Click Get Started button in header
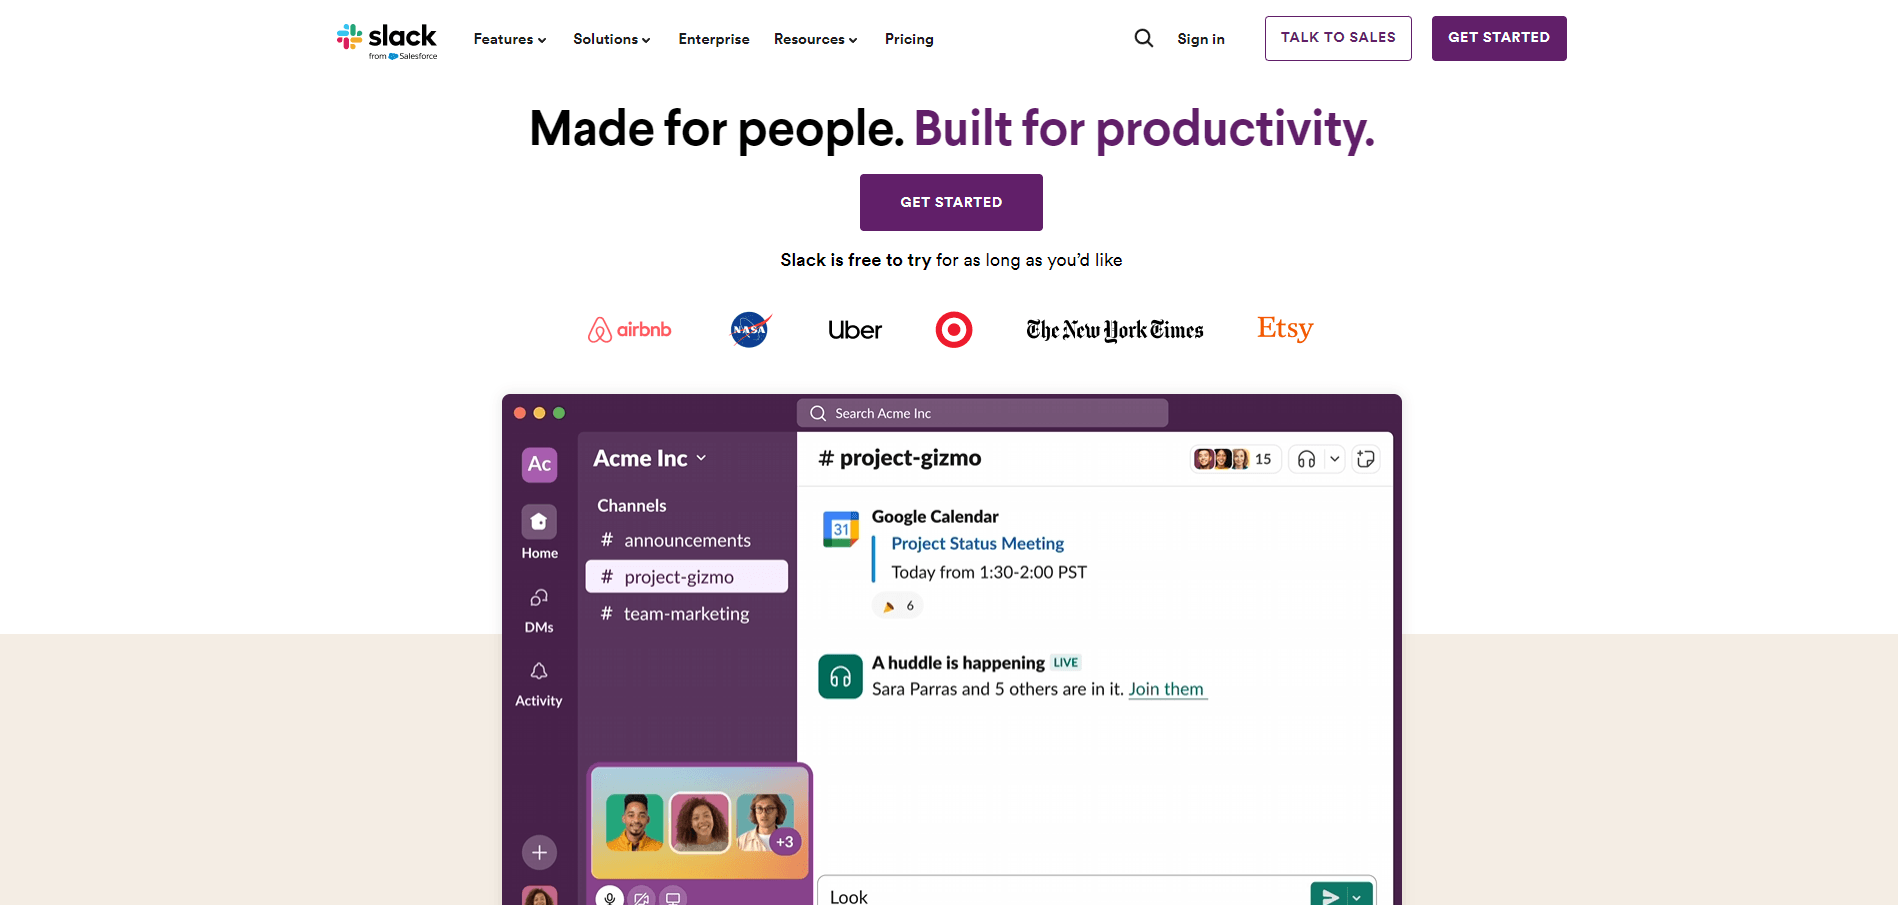This screenshot has width=1898, height=905. pyautogui.click(x=1499, y=38)
